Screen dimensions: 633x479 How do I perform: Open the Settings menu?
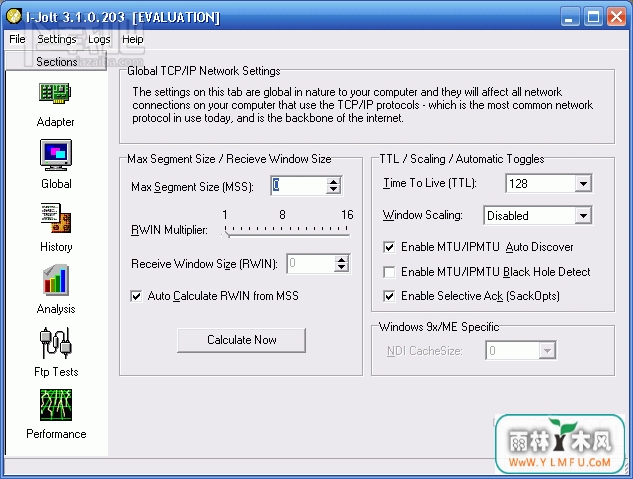tap(57, 39)
